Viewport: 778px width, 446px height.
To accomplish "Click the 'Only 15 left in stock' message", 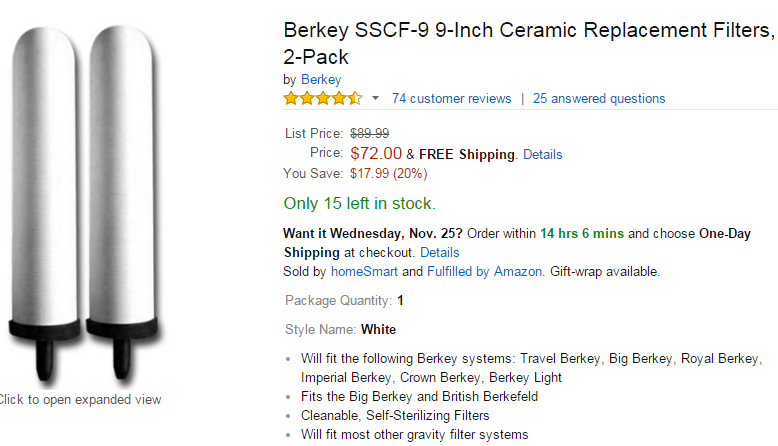I will [x=360, y=203].
